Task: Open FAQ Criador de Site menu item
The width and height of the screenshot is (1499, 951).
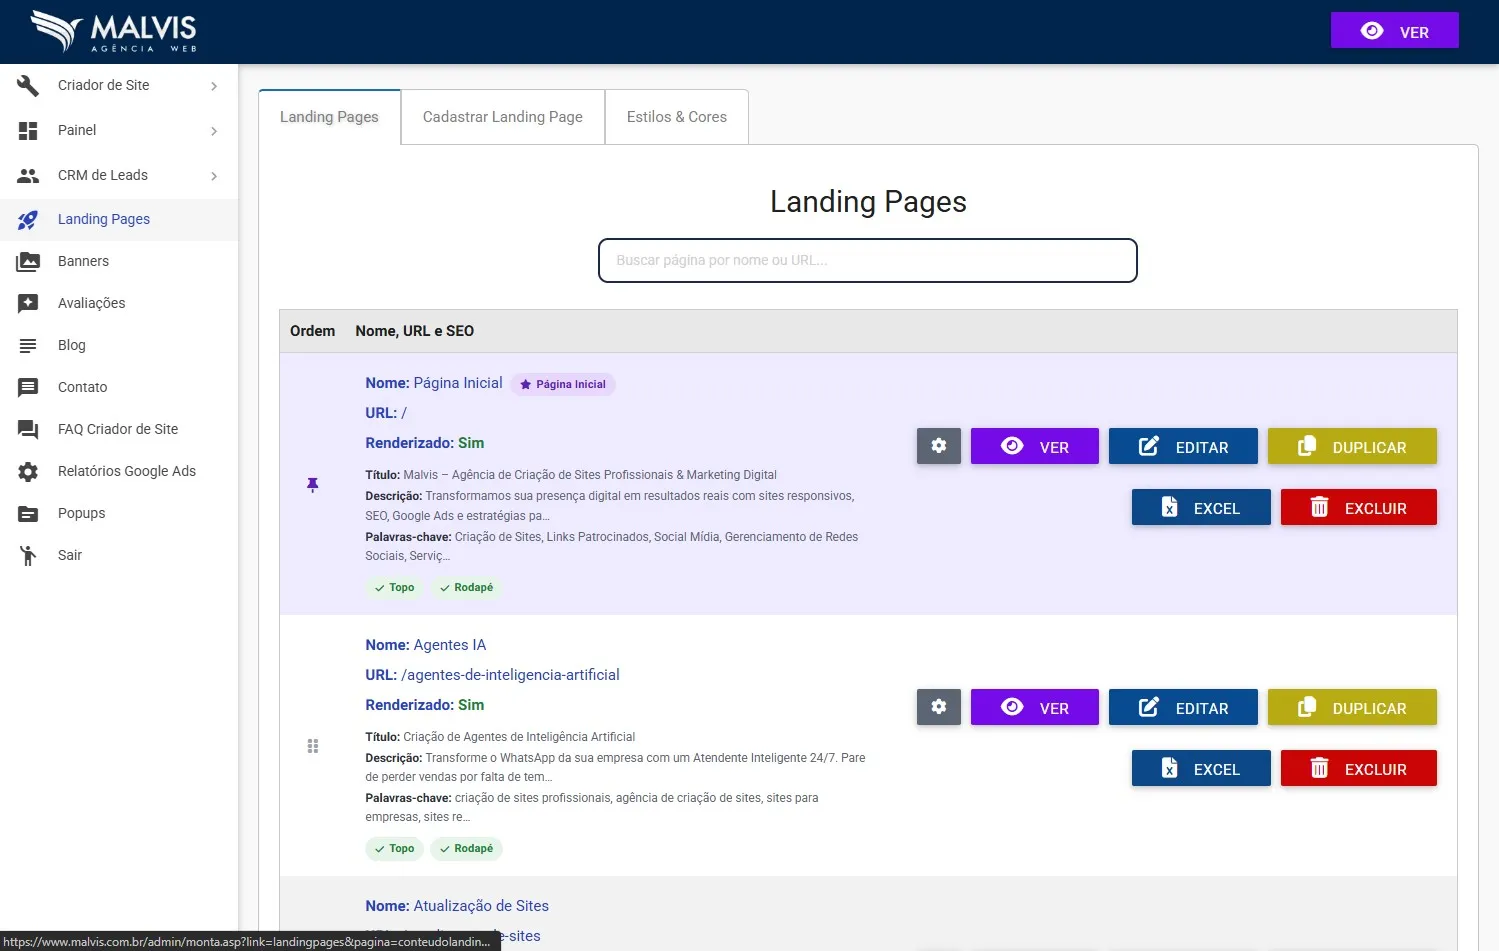Action: coord(119,429)
